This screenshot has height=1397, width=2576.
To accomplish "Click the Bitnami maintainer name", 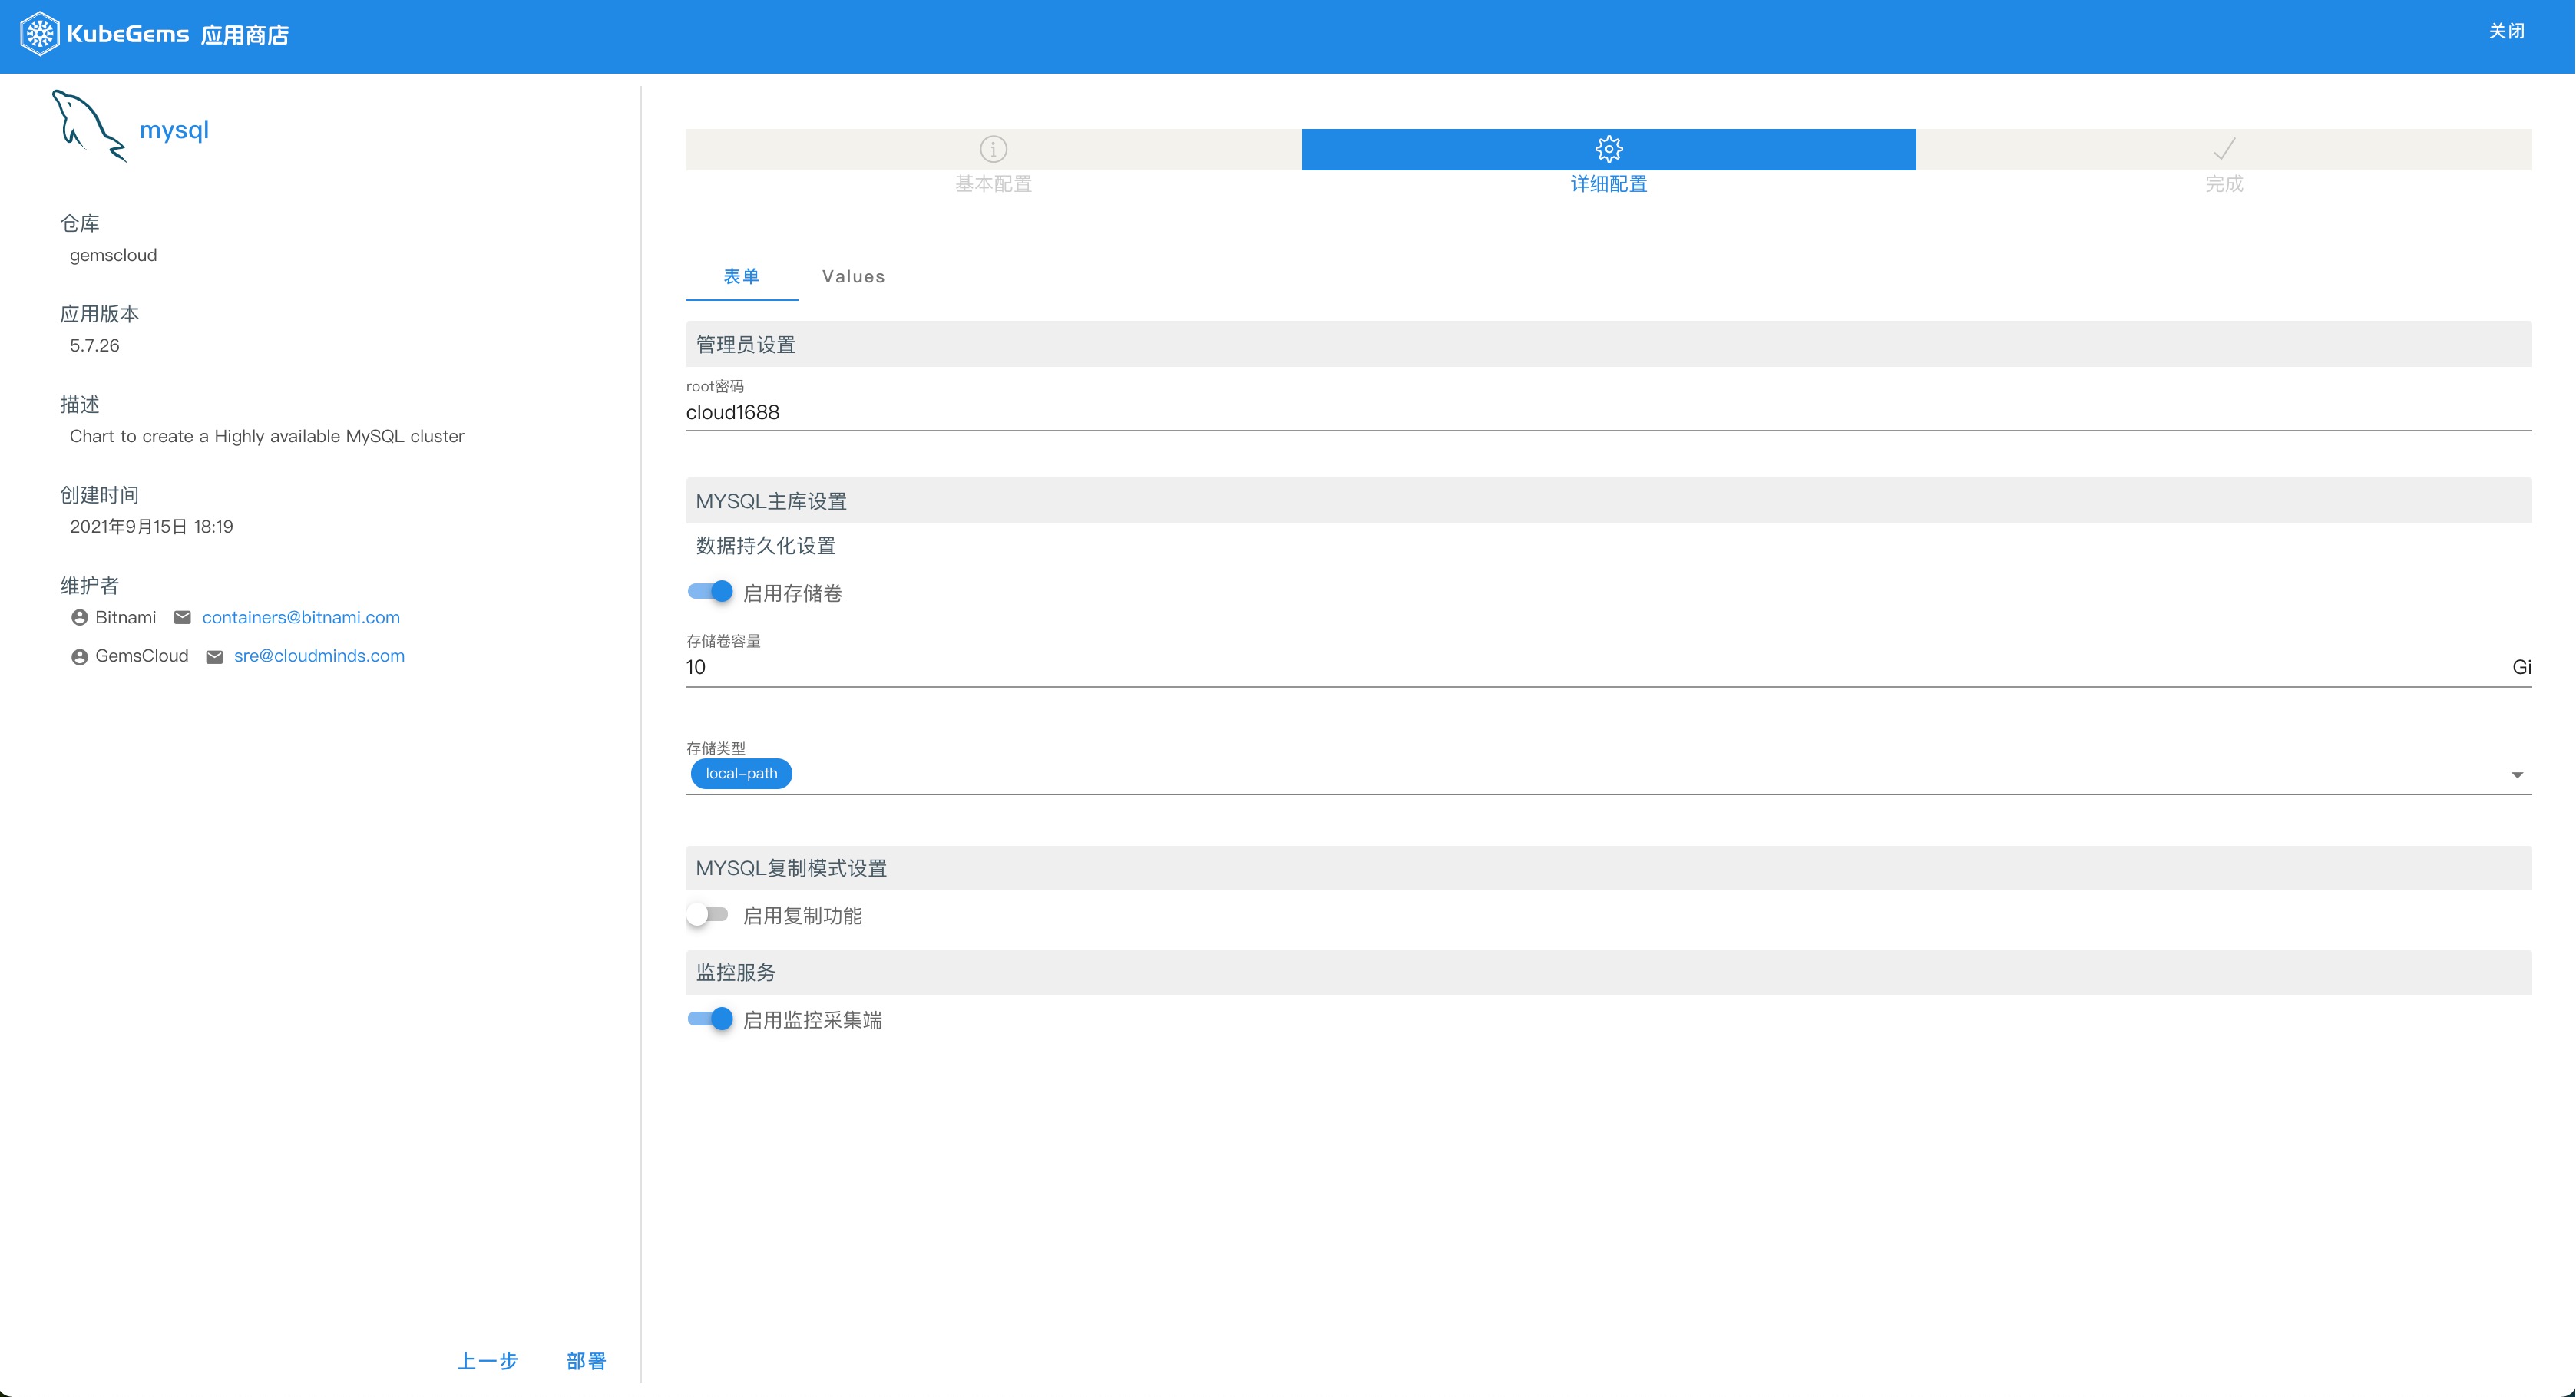I will tap(125, 617).
